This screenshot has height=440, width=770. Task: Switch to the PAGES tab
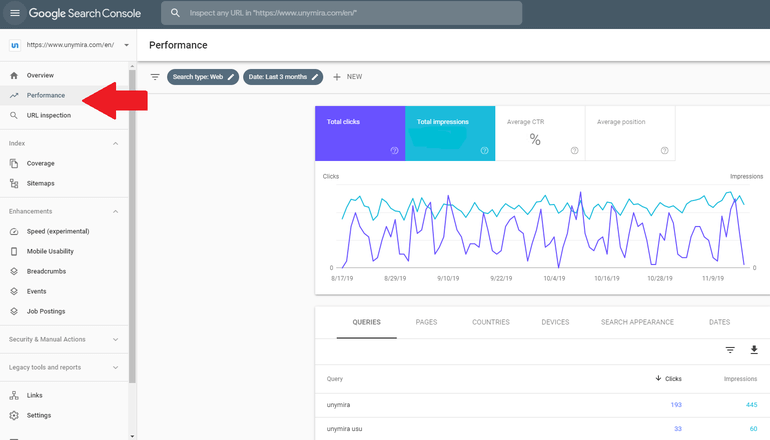click(x=426, y=323)
